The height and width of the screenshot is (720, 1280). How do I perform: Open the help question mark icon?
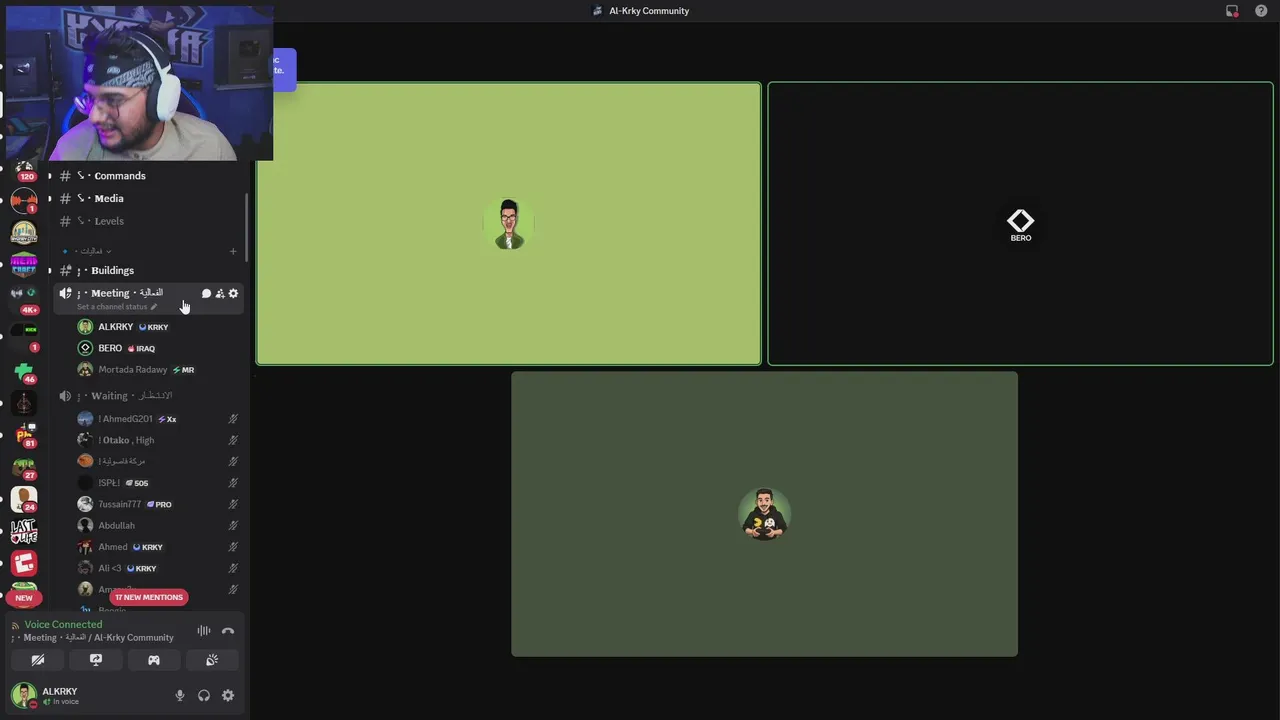1261,11
